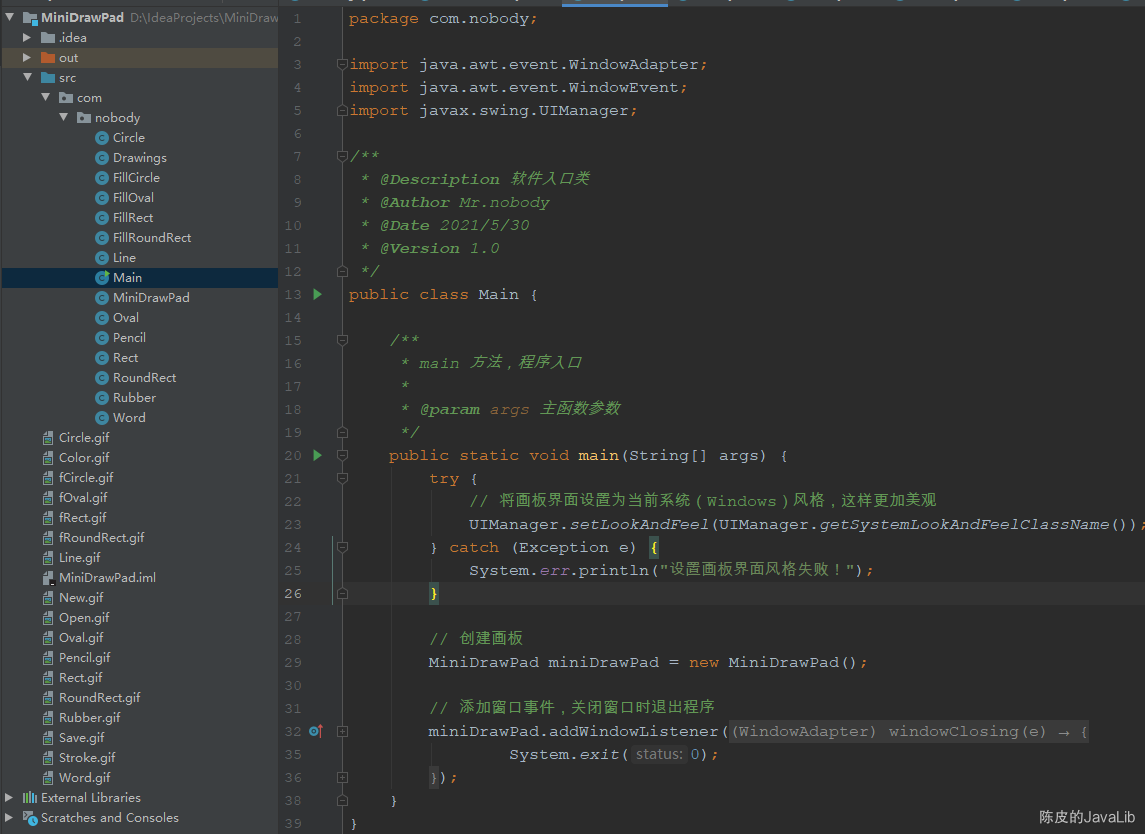
Task: Open Save.gif in project tree
Action: click(82, 738)
